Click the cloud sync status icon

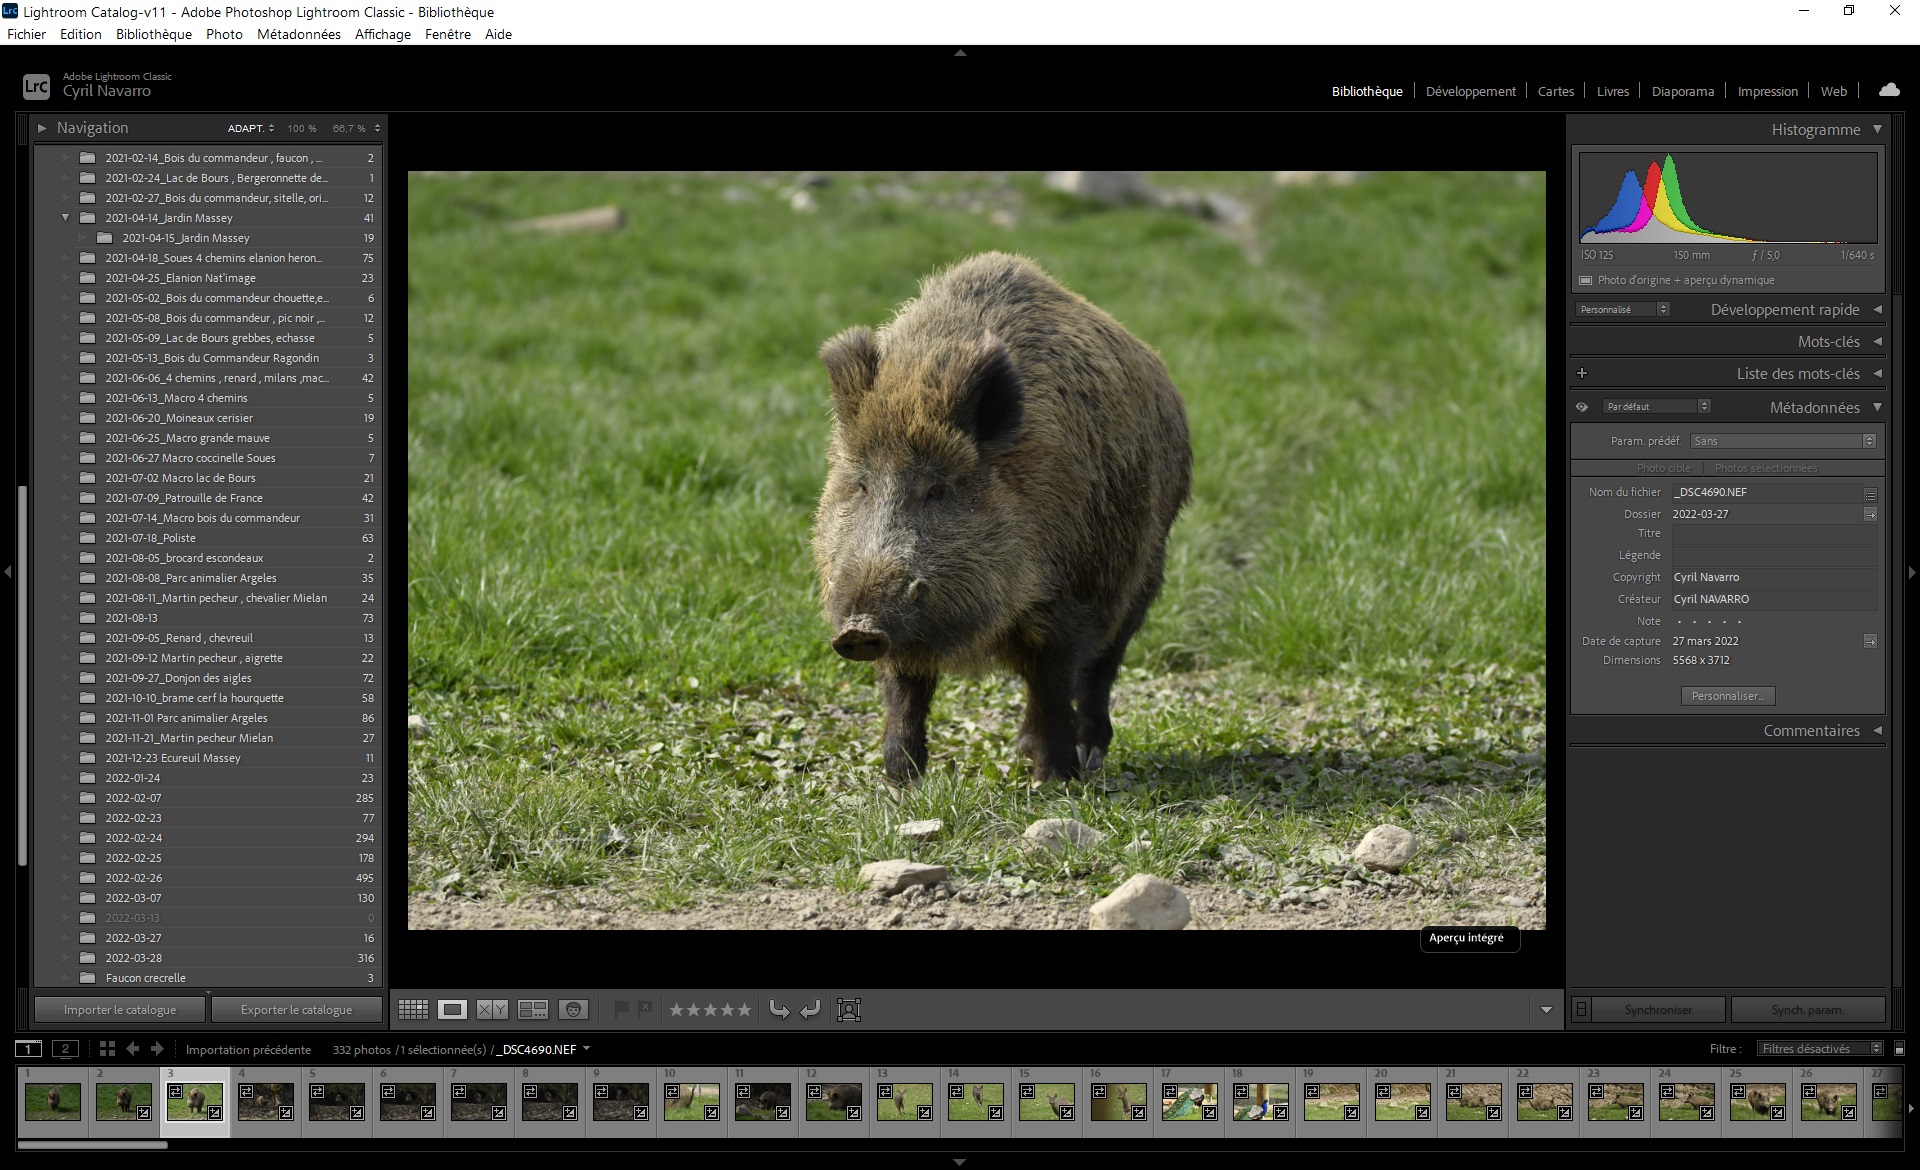click(1889, 90)
